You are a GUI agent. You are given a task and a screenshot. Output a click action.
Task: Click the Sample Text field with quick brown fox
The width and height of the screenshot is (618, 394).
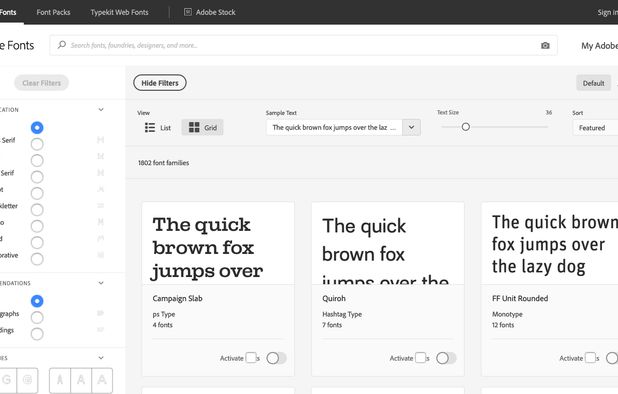(x=334, y=128)
